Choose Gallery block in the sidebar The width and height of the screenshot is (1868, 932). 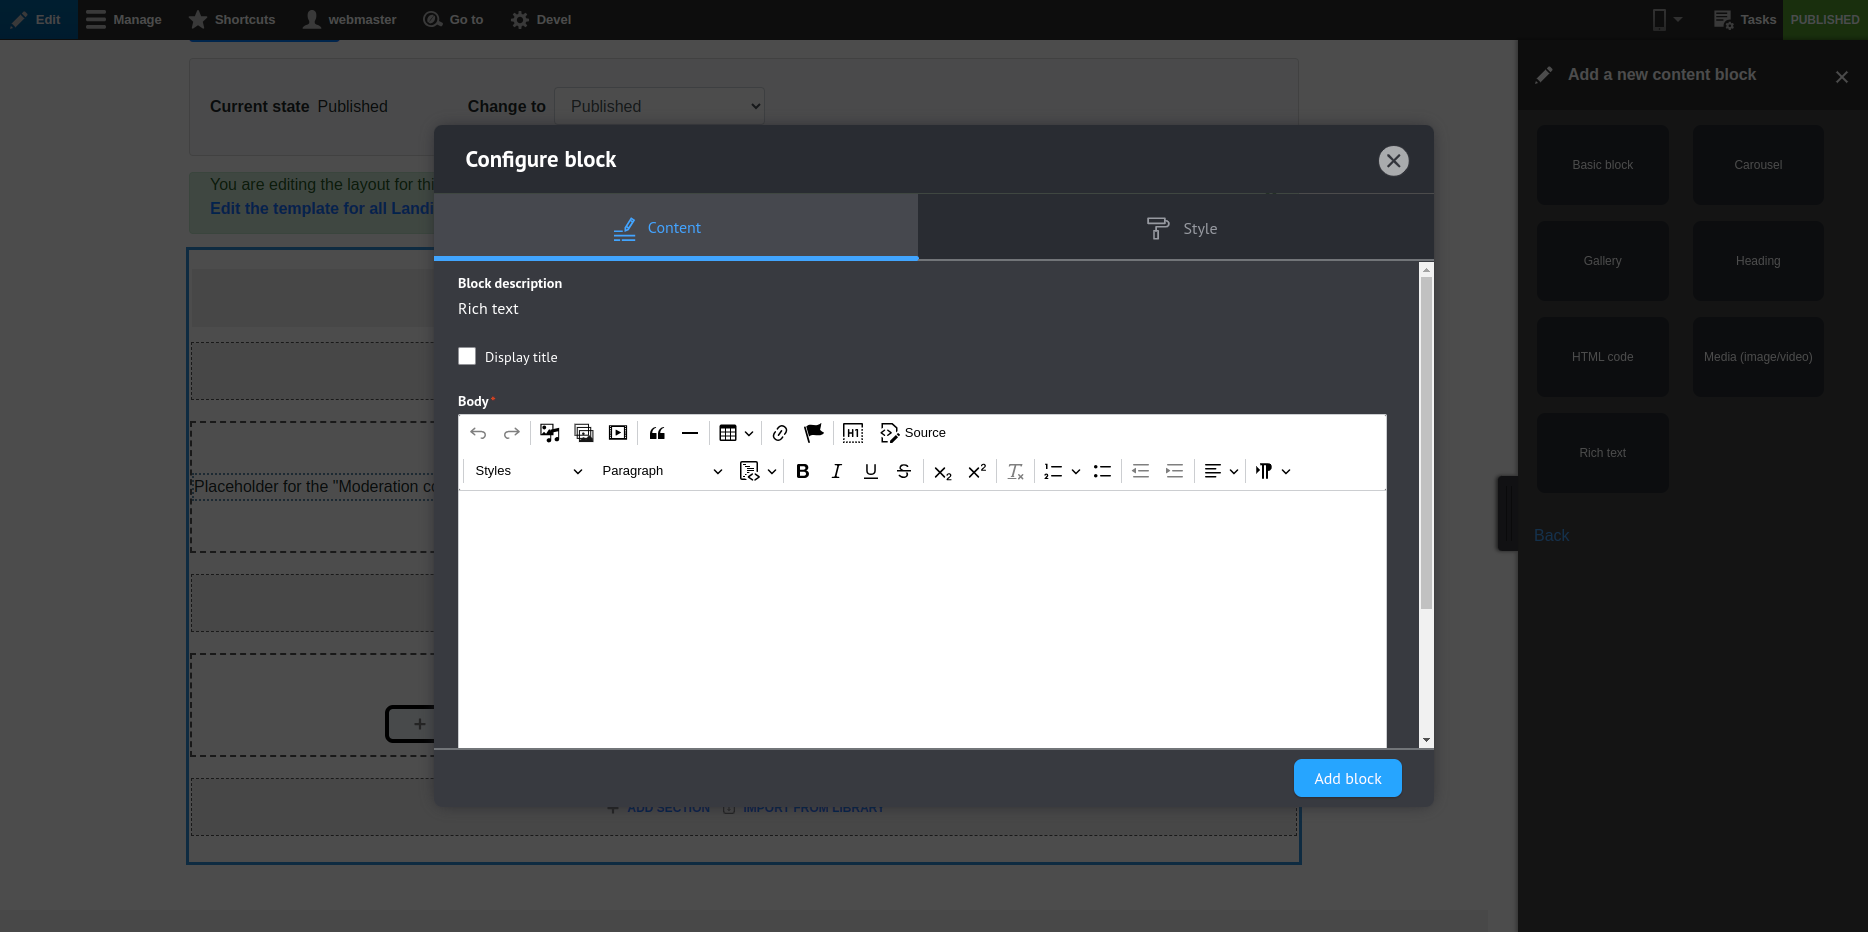[1603, 261]
